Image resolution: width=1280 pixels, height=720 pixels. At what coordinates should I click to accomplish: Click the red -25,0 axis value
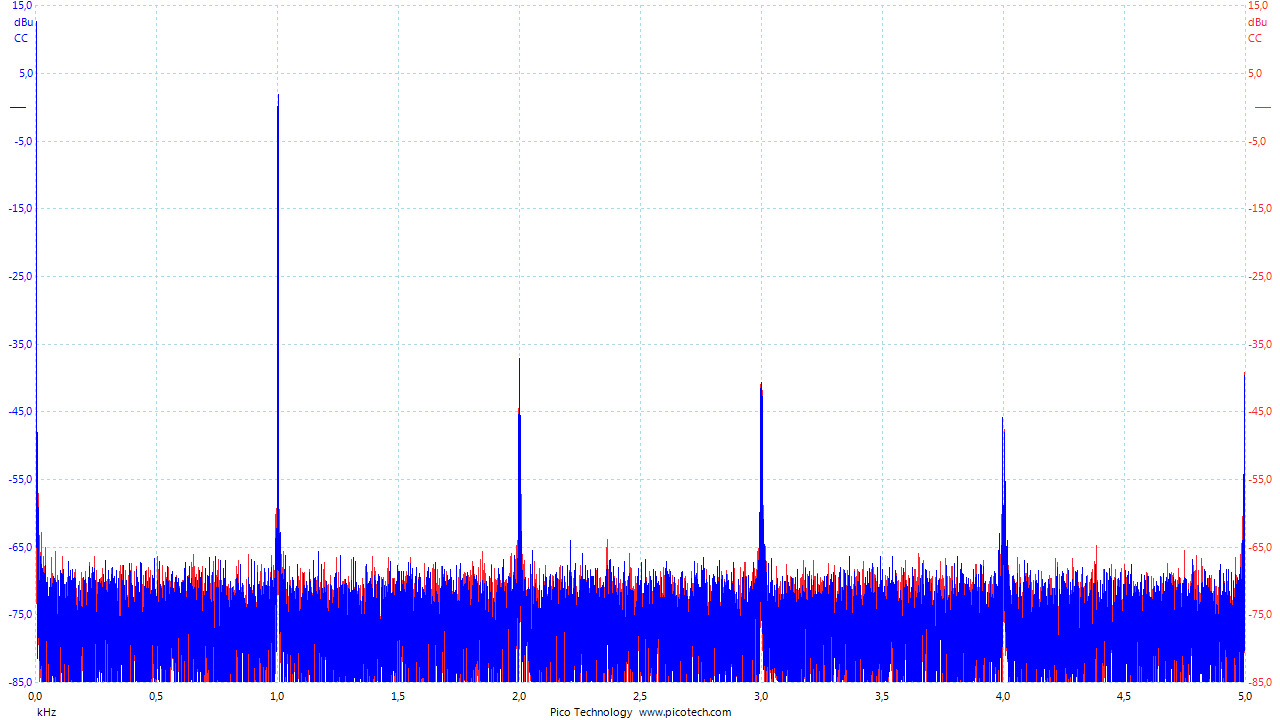pyautogui.click(x=1261, y=277)
